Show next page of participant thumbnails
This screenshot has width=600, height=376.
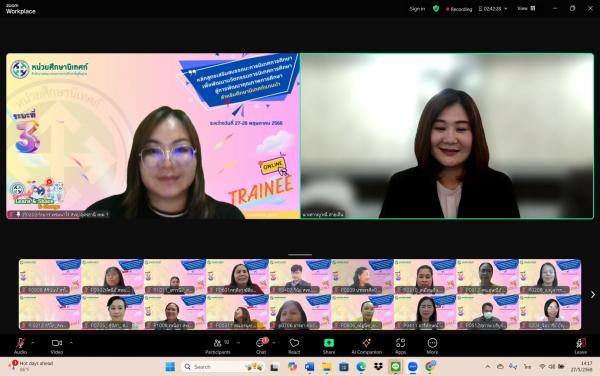tap(593, 295)
